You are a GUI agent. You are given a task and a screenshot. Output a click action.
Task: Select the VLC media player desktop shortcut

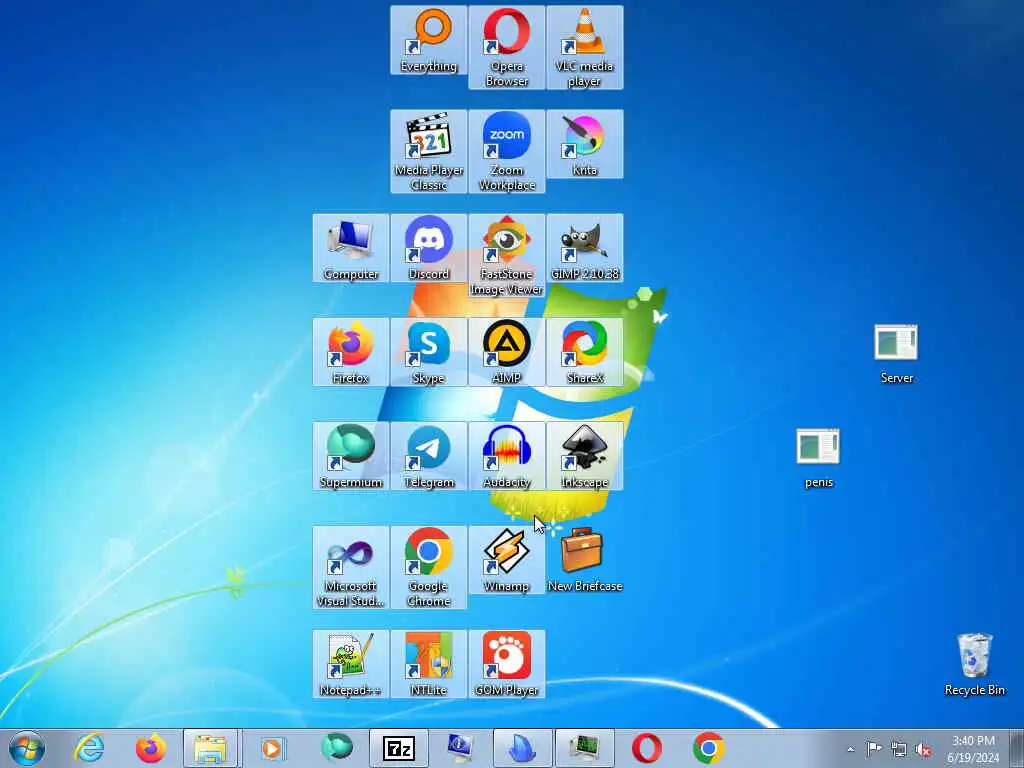(584, 48)
